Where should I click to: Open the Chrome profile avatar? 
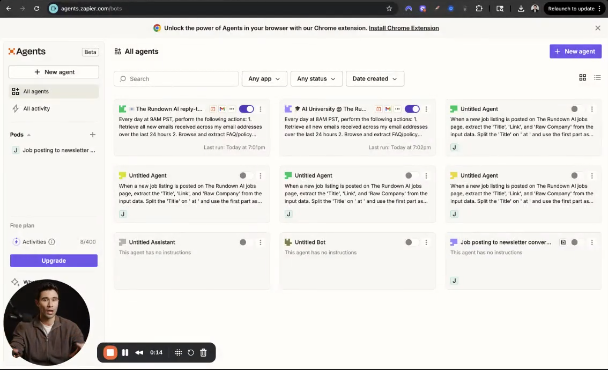535,9
